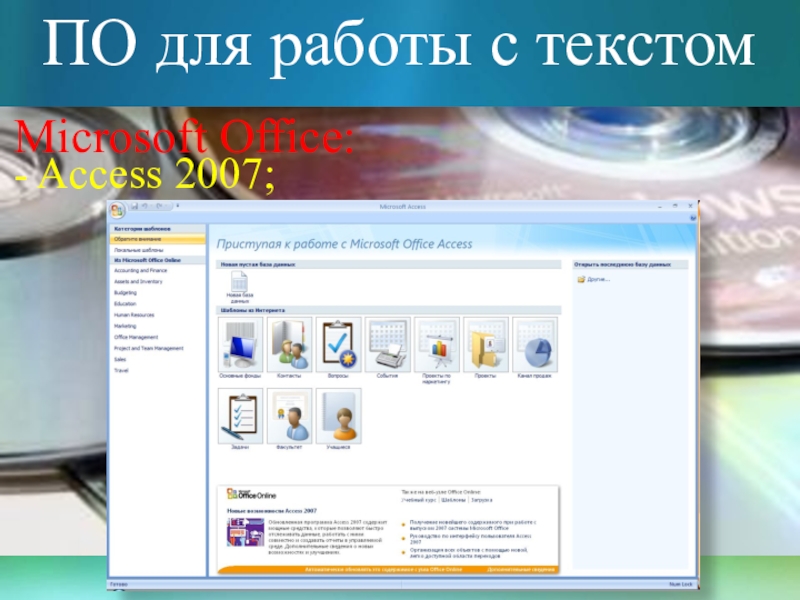Pick the Проекты по маркетингу template

436,344
